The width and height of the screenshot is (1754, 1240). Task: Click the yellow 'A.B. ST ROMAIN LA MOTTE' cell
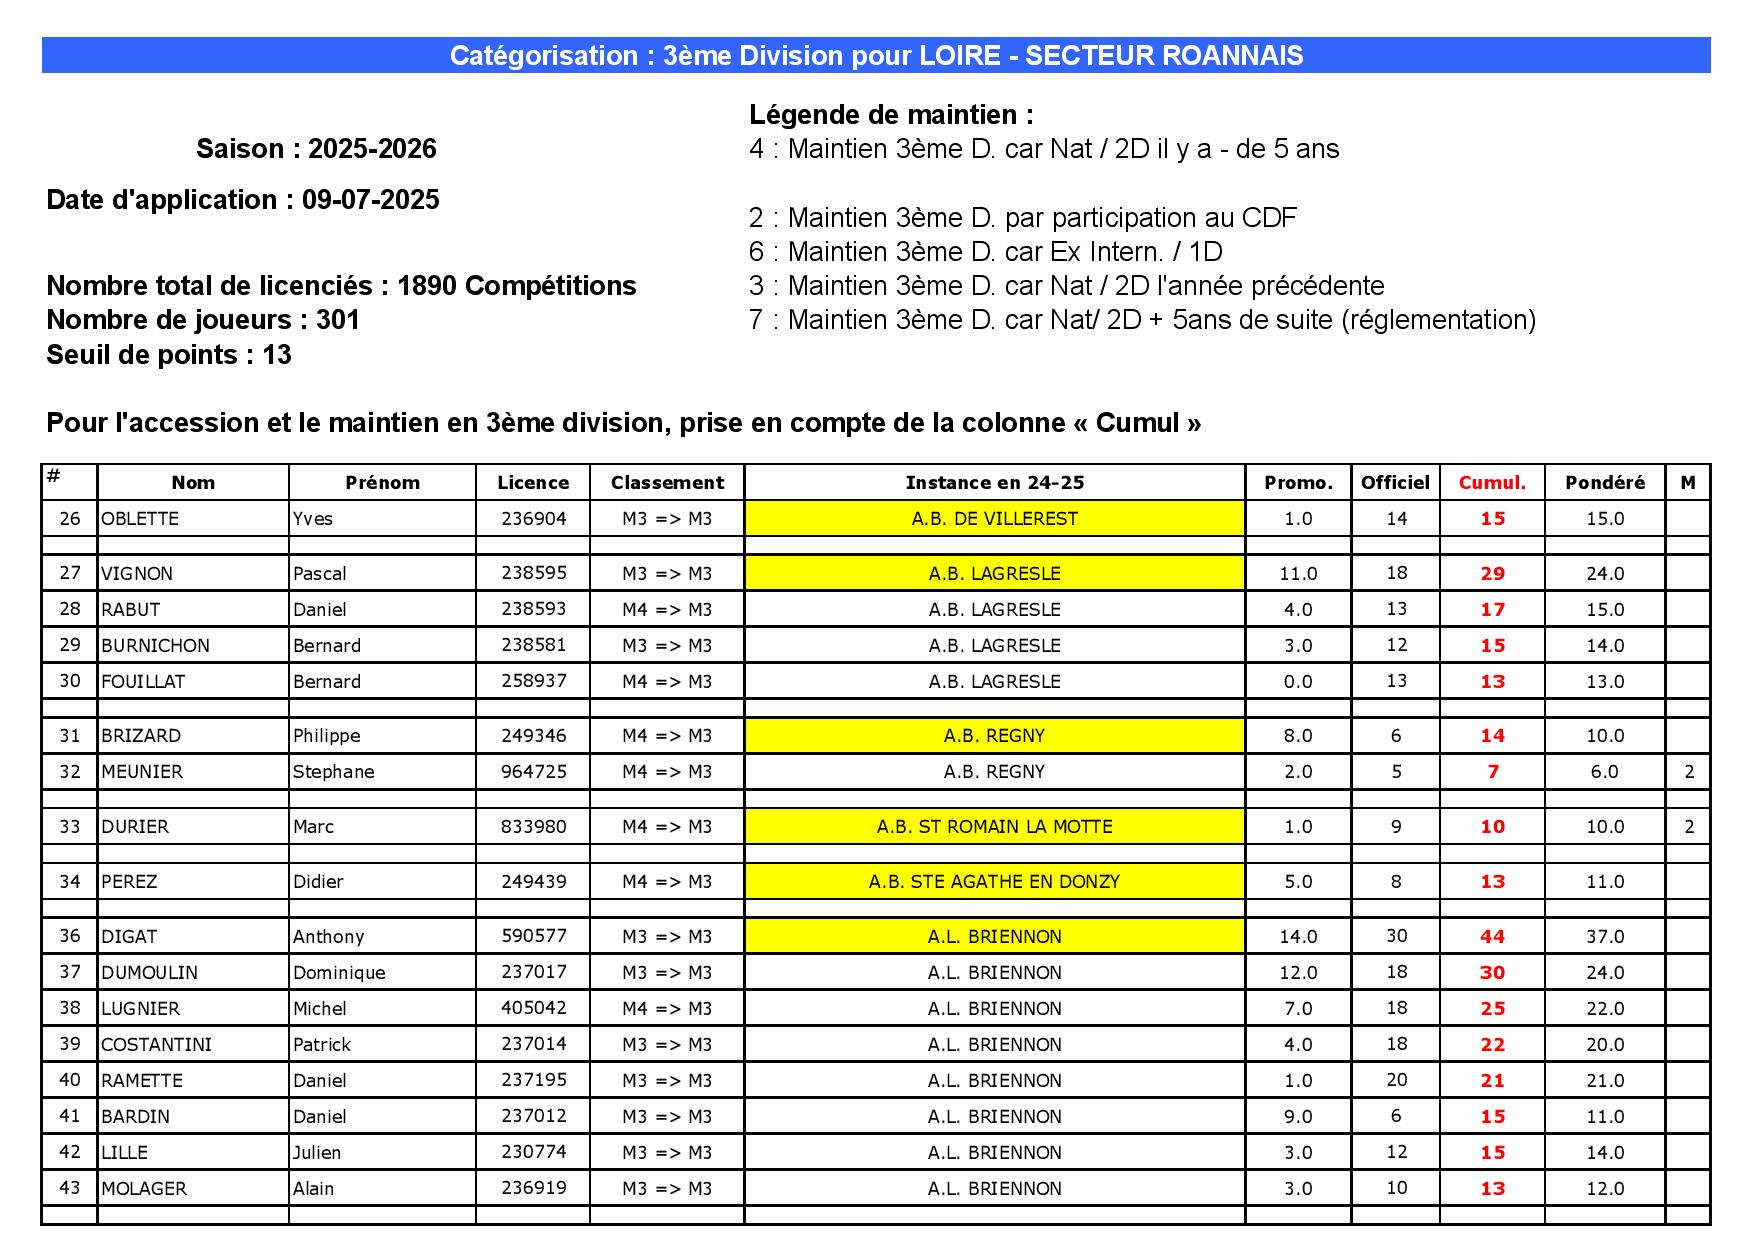(995, 827)
